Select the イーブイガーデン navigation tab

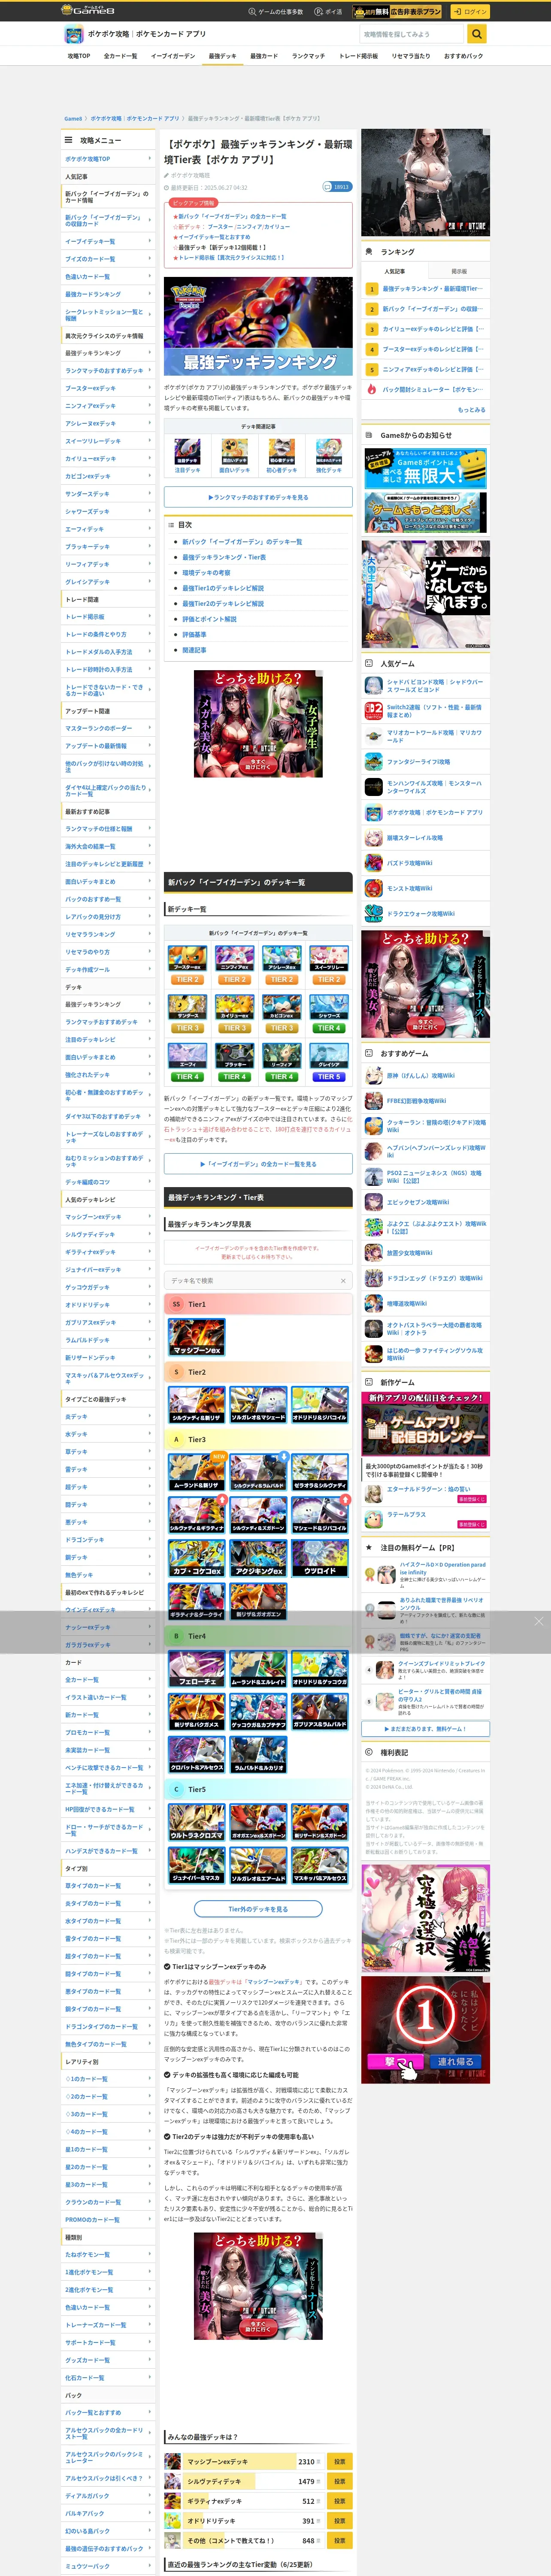tap(173, 56)
